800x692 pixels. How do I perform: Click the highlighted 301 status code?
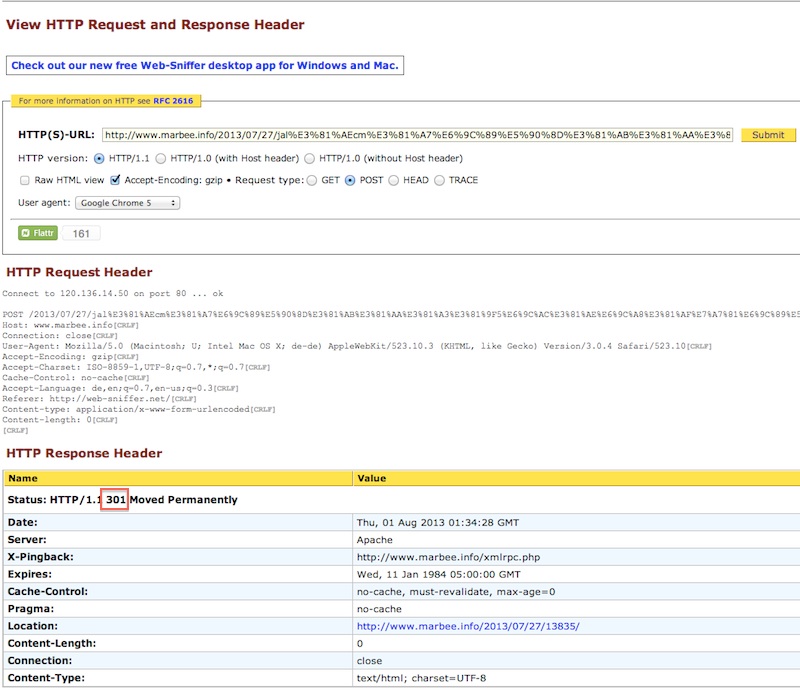115,499
